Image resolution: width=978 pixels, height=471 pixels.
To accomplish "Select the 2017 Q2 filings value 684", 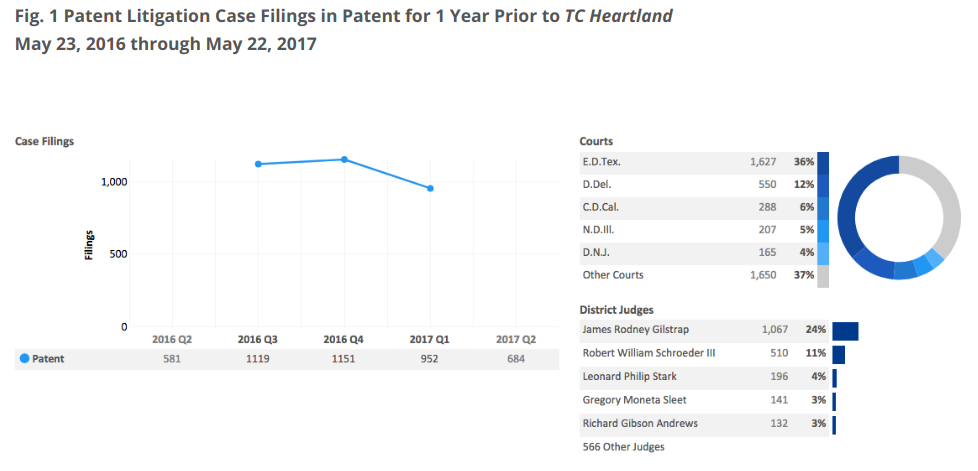I will (x=516, y=358).
